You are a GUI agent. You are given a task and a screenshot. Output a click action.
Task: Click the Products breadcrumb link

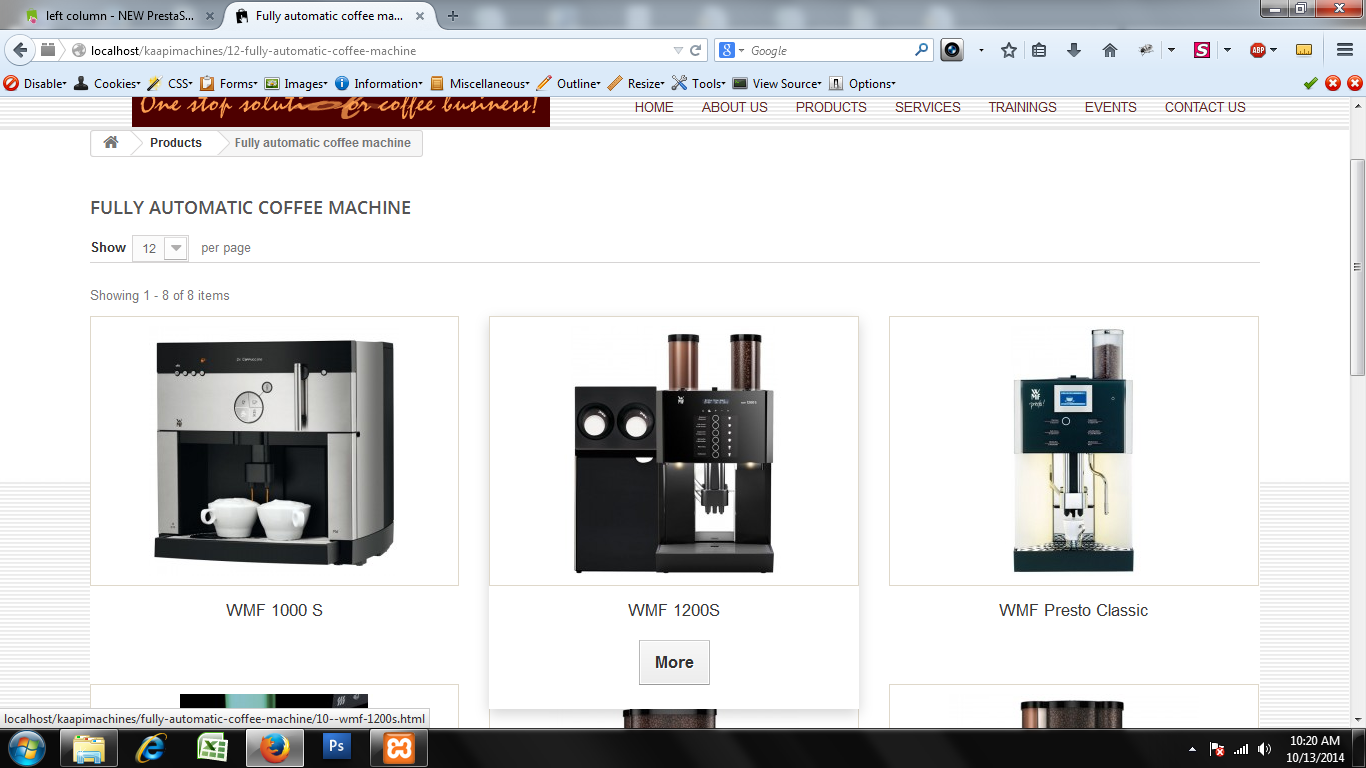176,143
